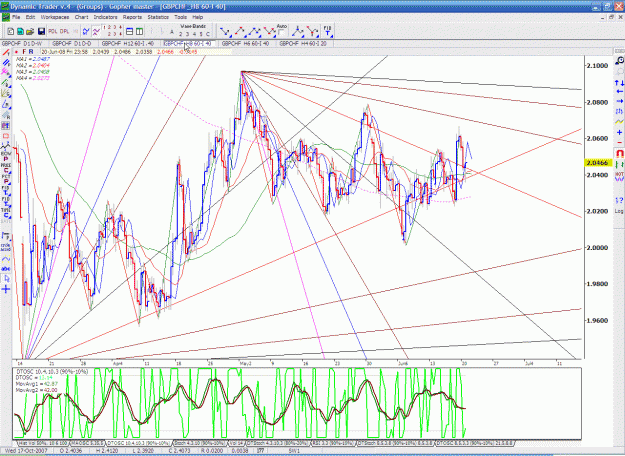Click the zoom magnifier icon on right toolbar
625x456 pixels.
(619, 61)
